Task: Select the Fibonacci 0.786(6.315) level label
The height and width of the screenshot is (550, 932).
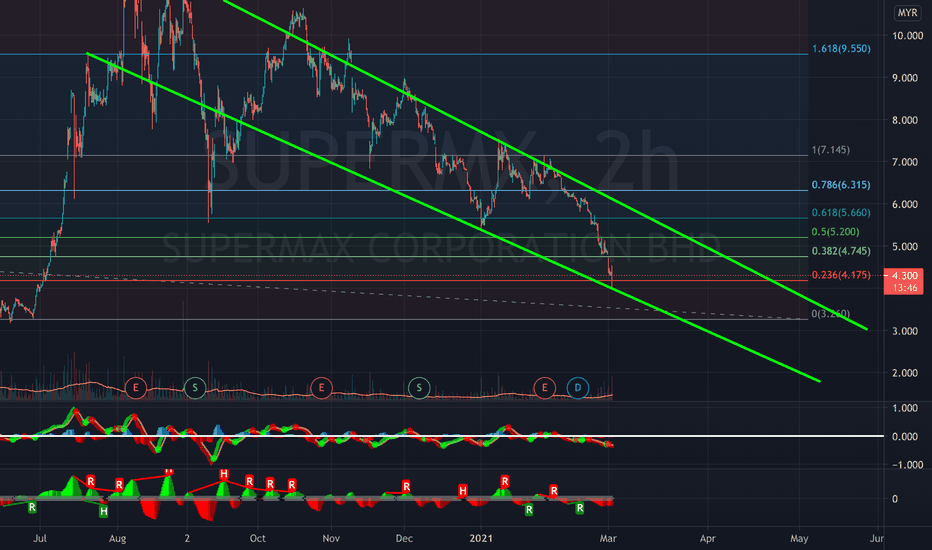Action: [841, 185]
